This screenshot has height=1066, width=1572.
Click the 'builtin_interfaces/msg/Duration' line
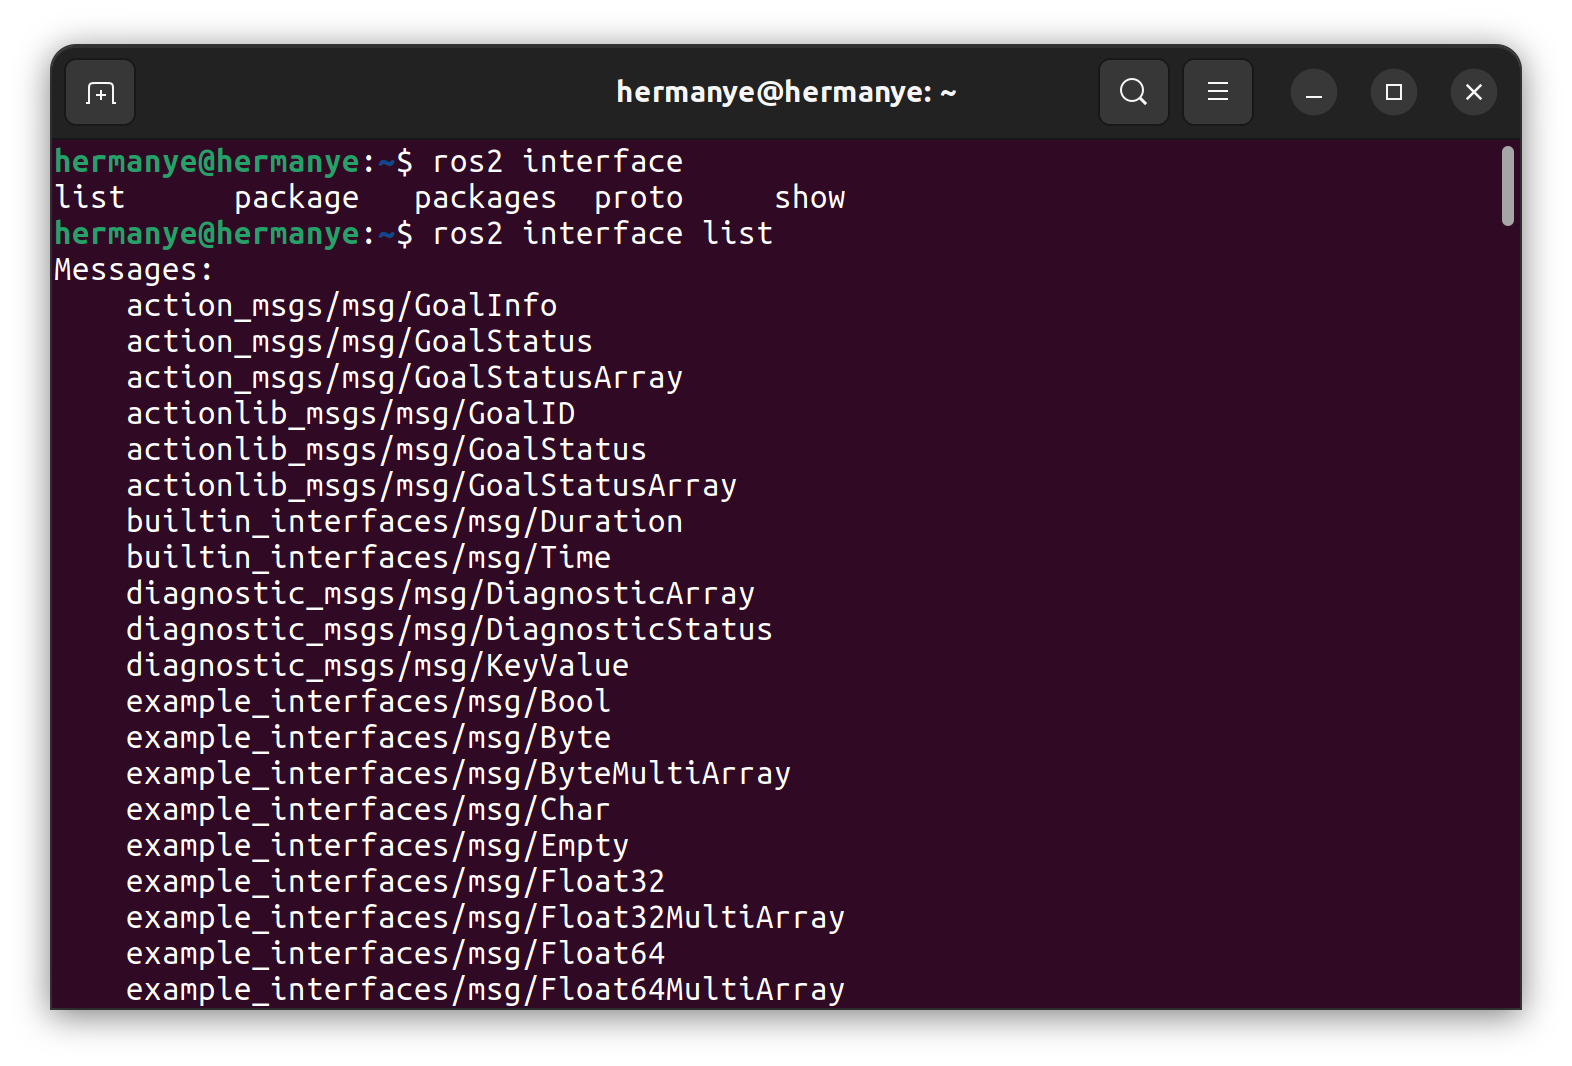405,522
